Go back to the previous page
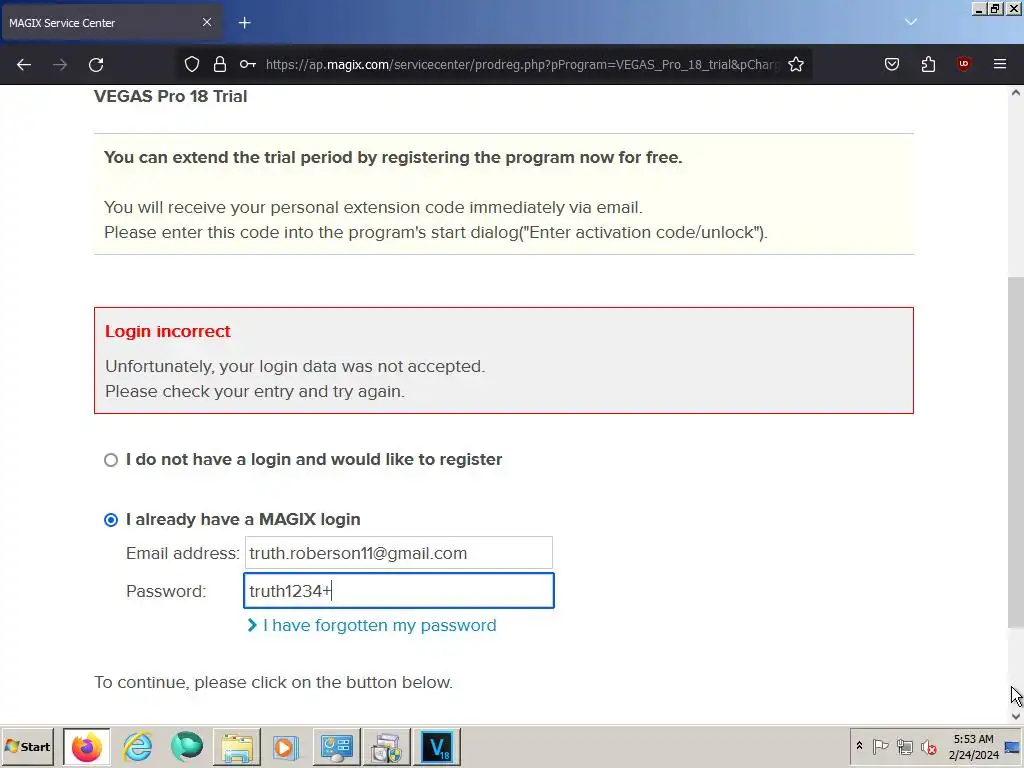 coord(24,65)
